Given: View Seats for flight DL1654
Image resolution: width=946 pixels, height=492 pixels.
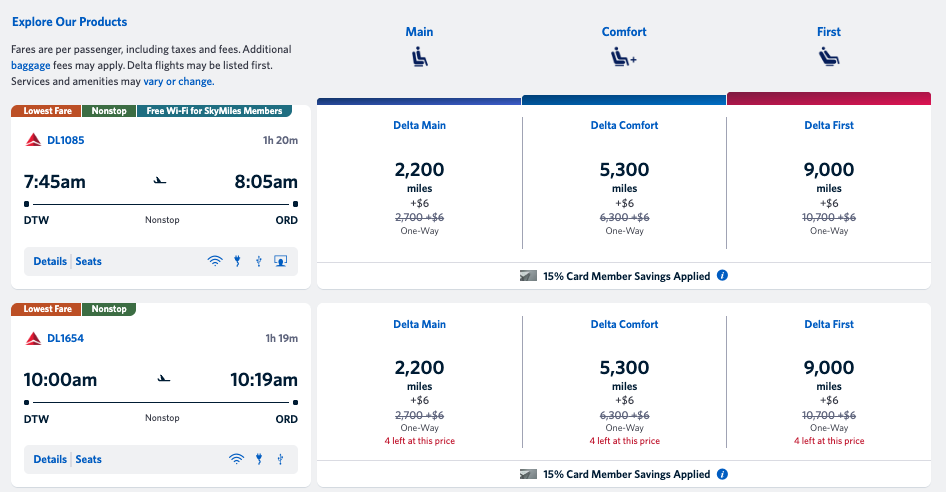Looking at the screenshot, I should 88,459.
